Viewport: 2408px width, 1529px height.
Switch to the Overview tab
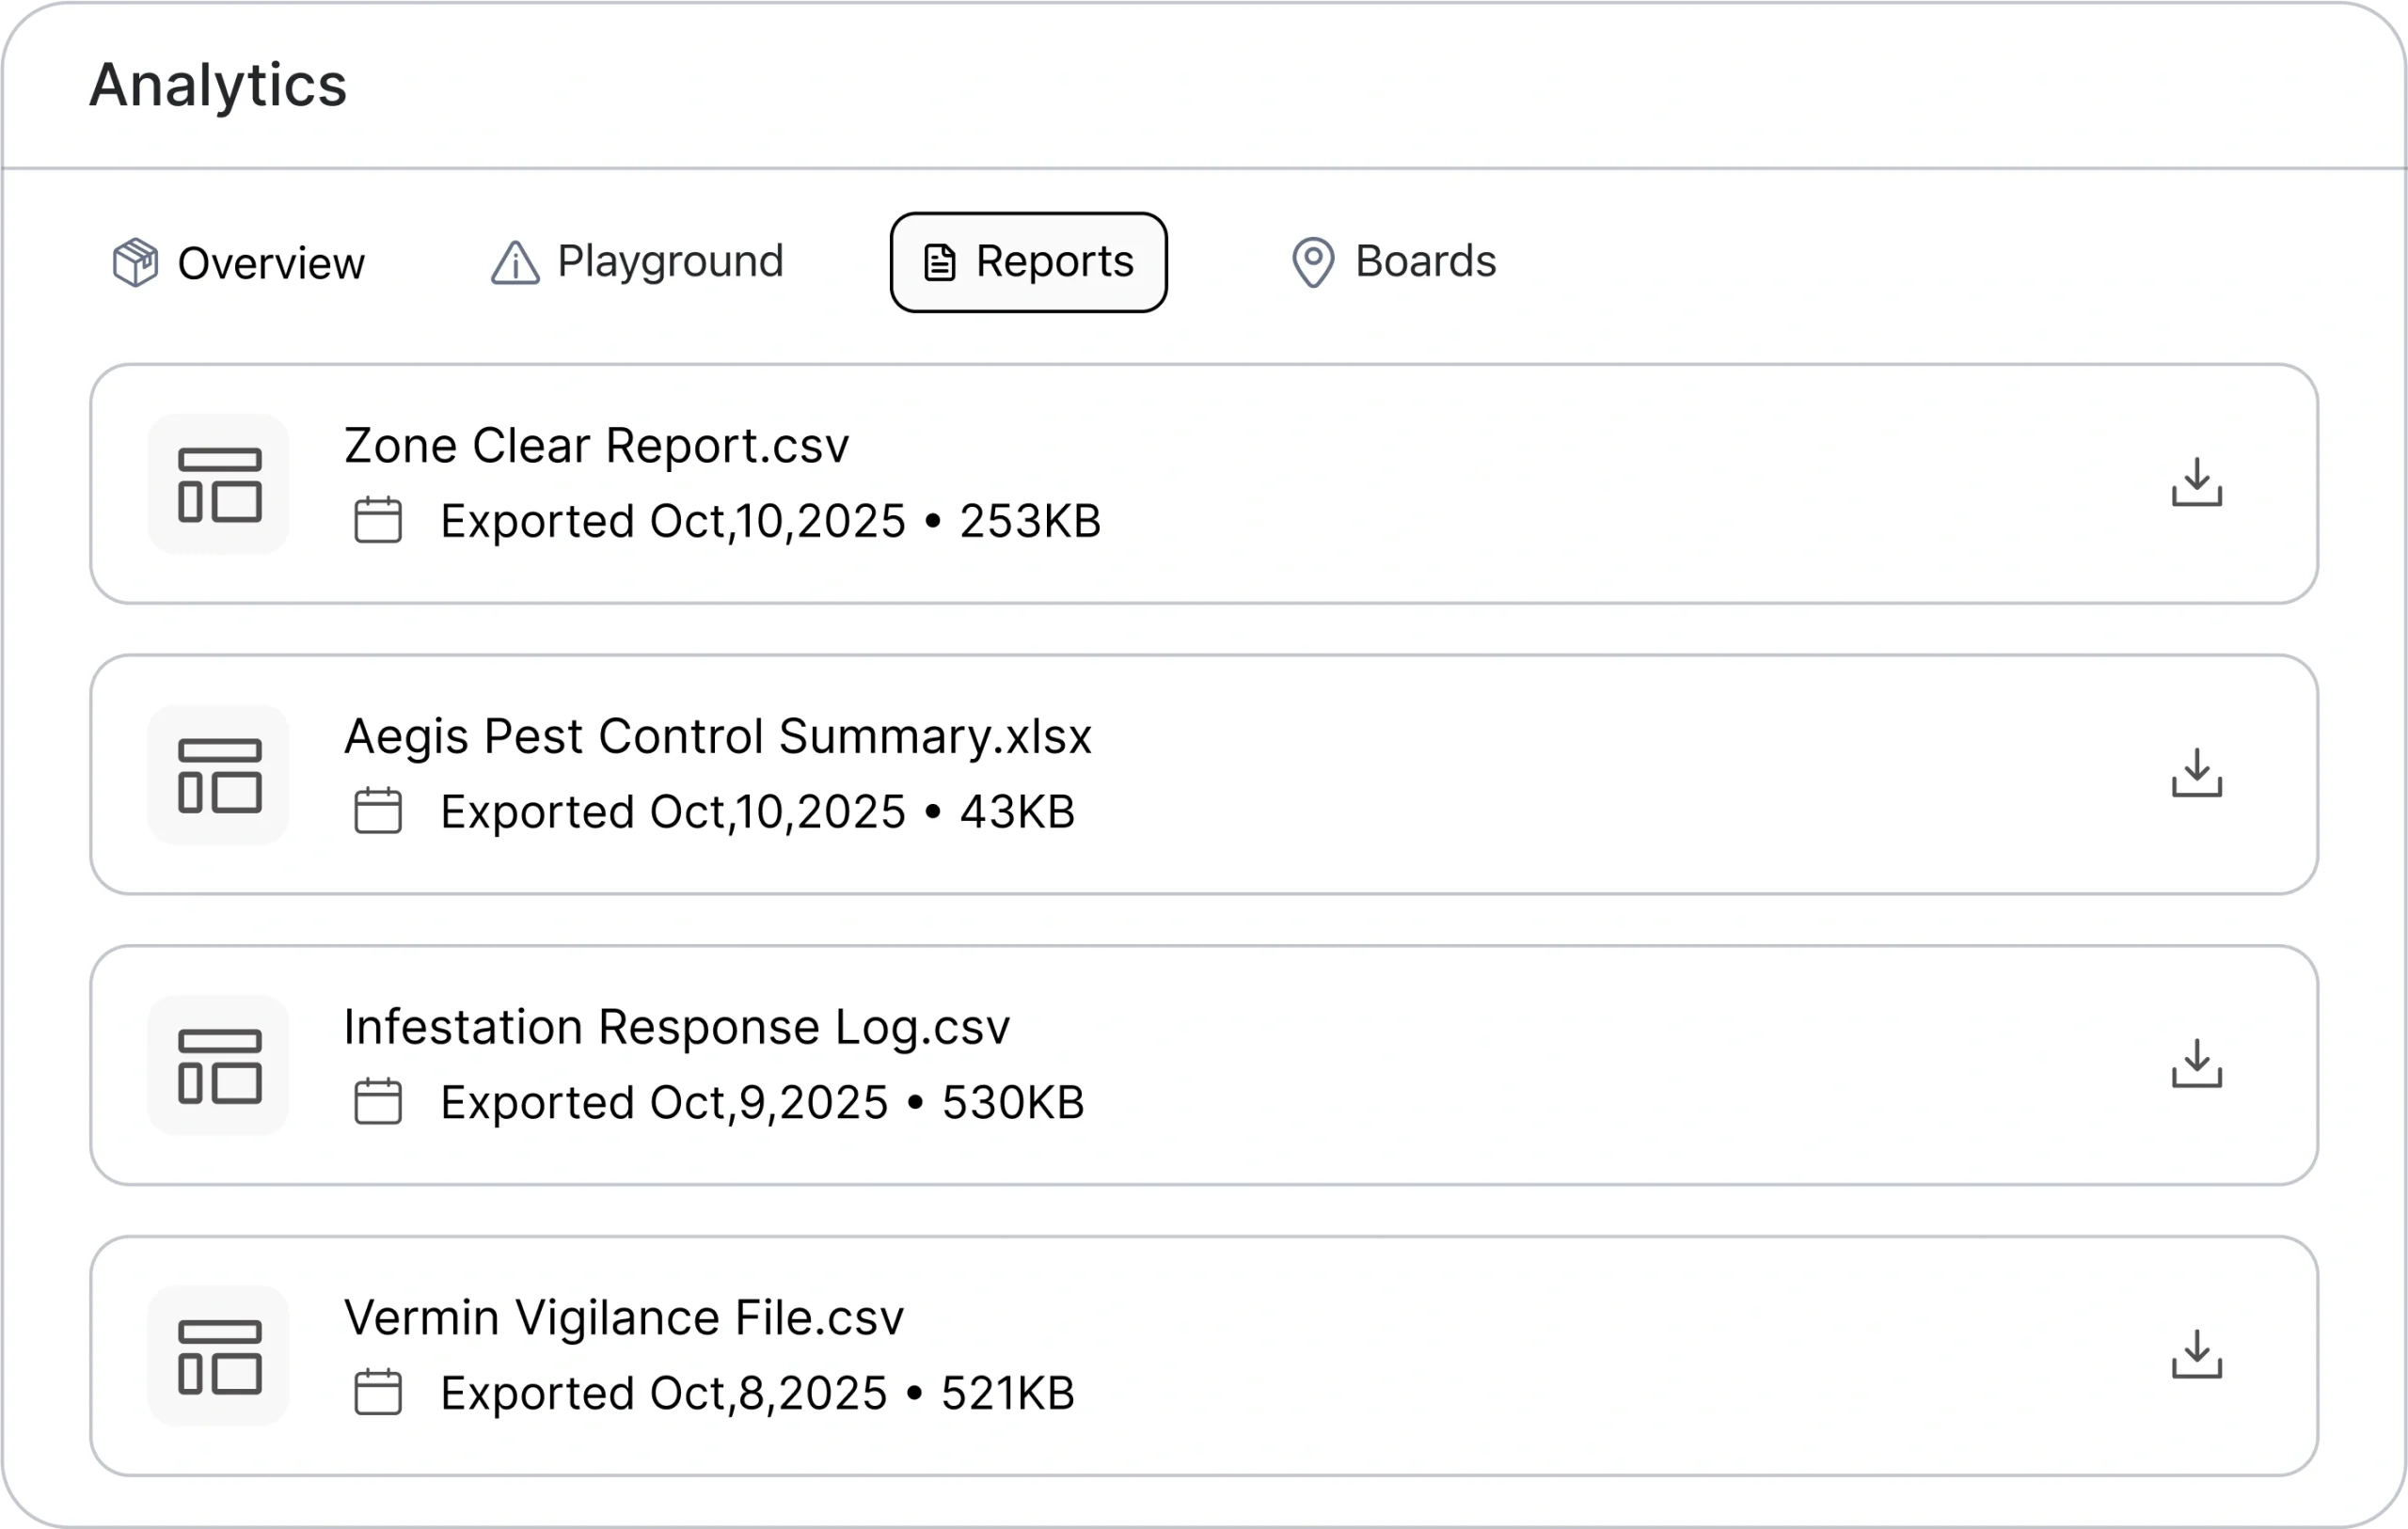(x=239, y=263)
